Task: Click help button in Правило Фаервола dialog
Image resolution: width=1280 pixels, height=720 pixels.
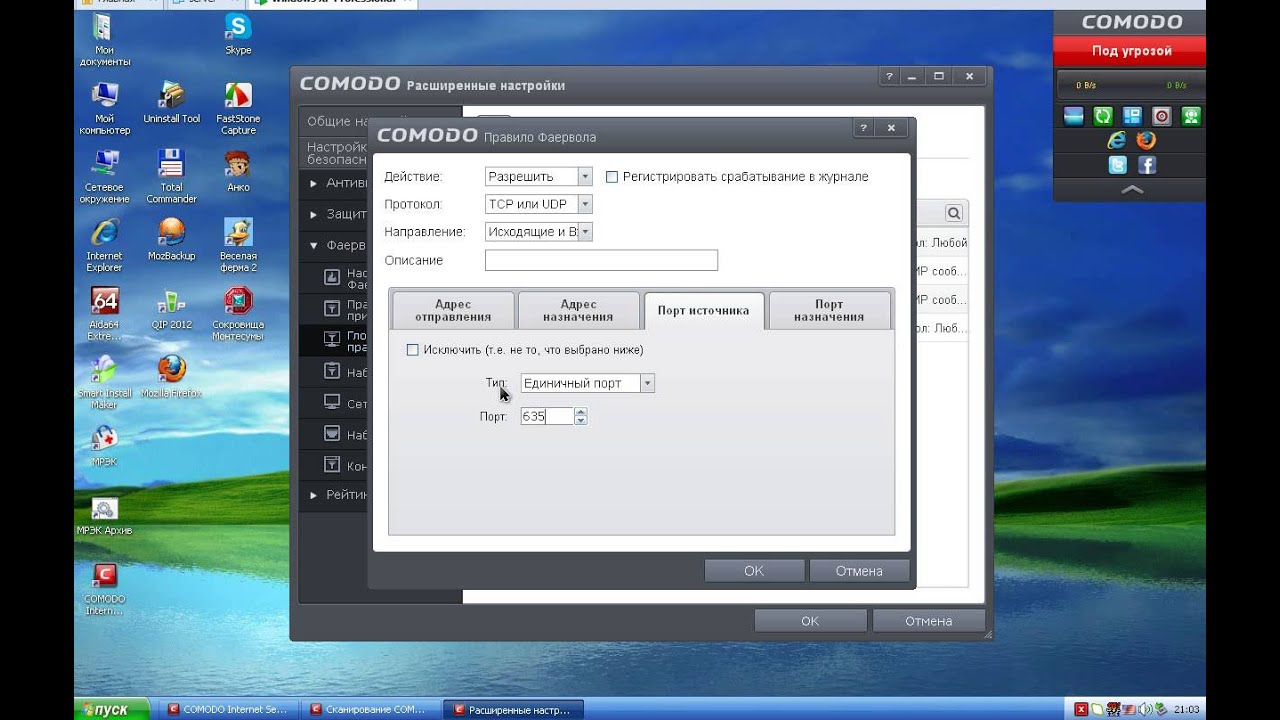Action: [863, 128]
